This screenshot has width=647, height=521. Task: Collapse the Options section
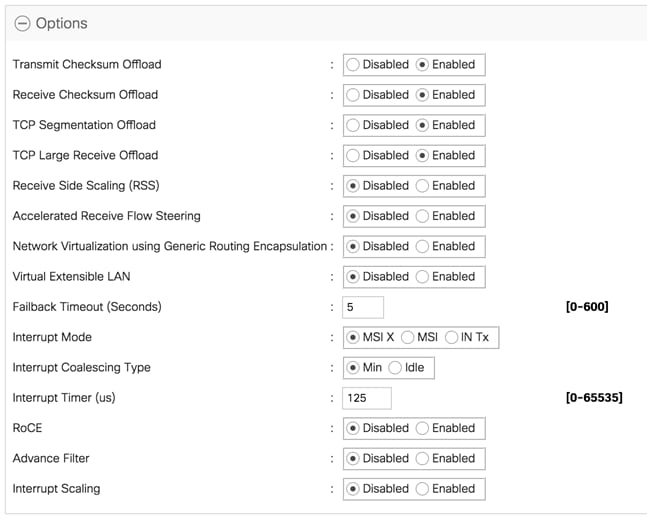(22, 23)
